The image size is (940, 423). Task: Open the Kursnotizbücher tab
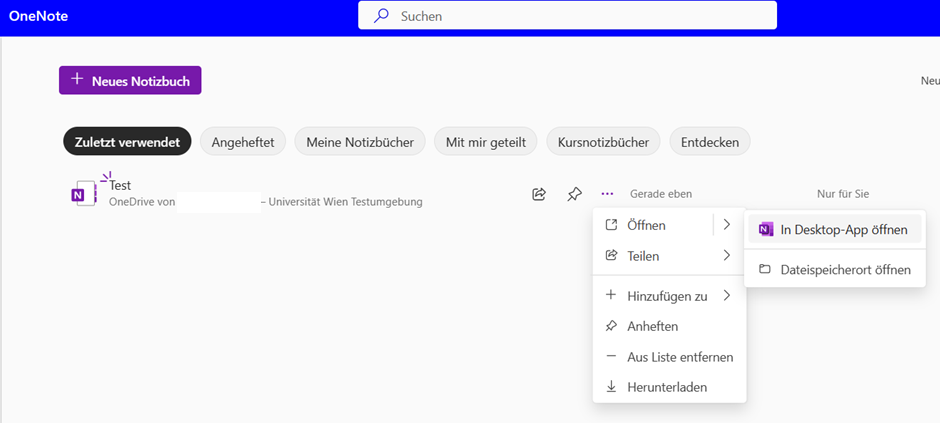tap(603, 142)
